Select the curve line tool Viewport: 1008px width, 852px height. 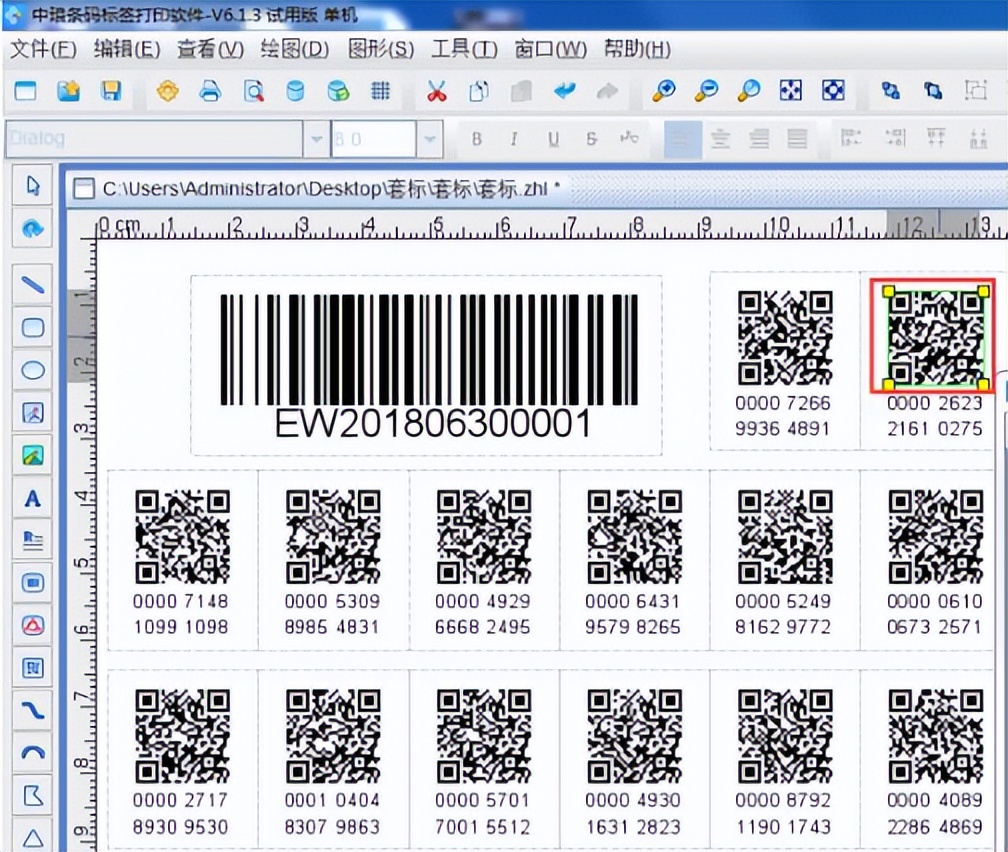pyautogui.click(x=33, y=710)
